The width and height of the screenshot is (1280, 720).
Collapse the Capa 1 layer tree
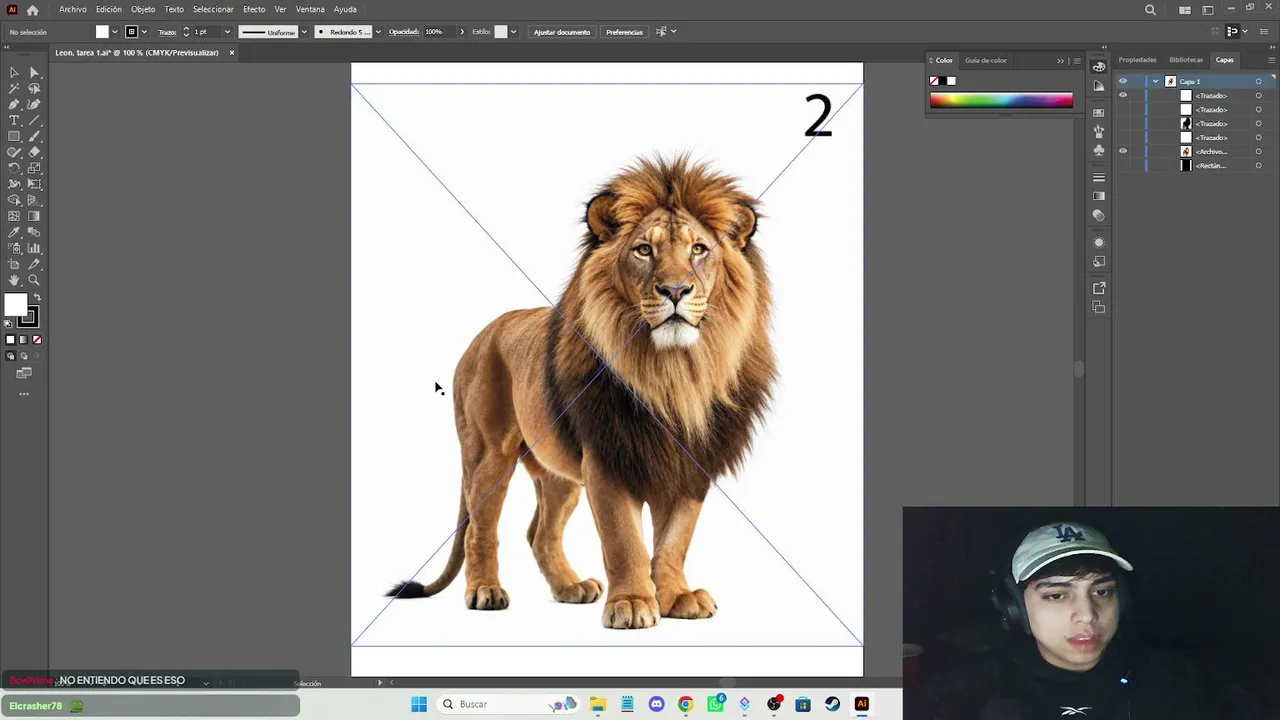[x=1155, y=81]
